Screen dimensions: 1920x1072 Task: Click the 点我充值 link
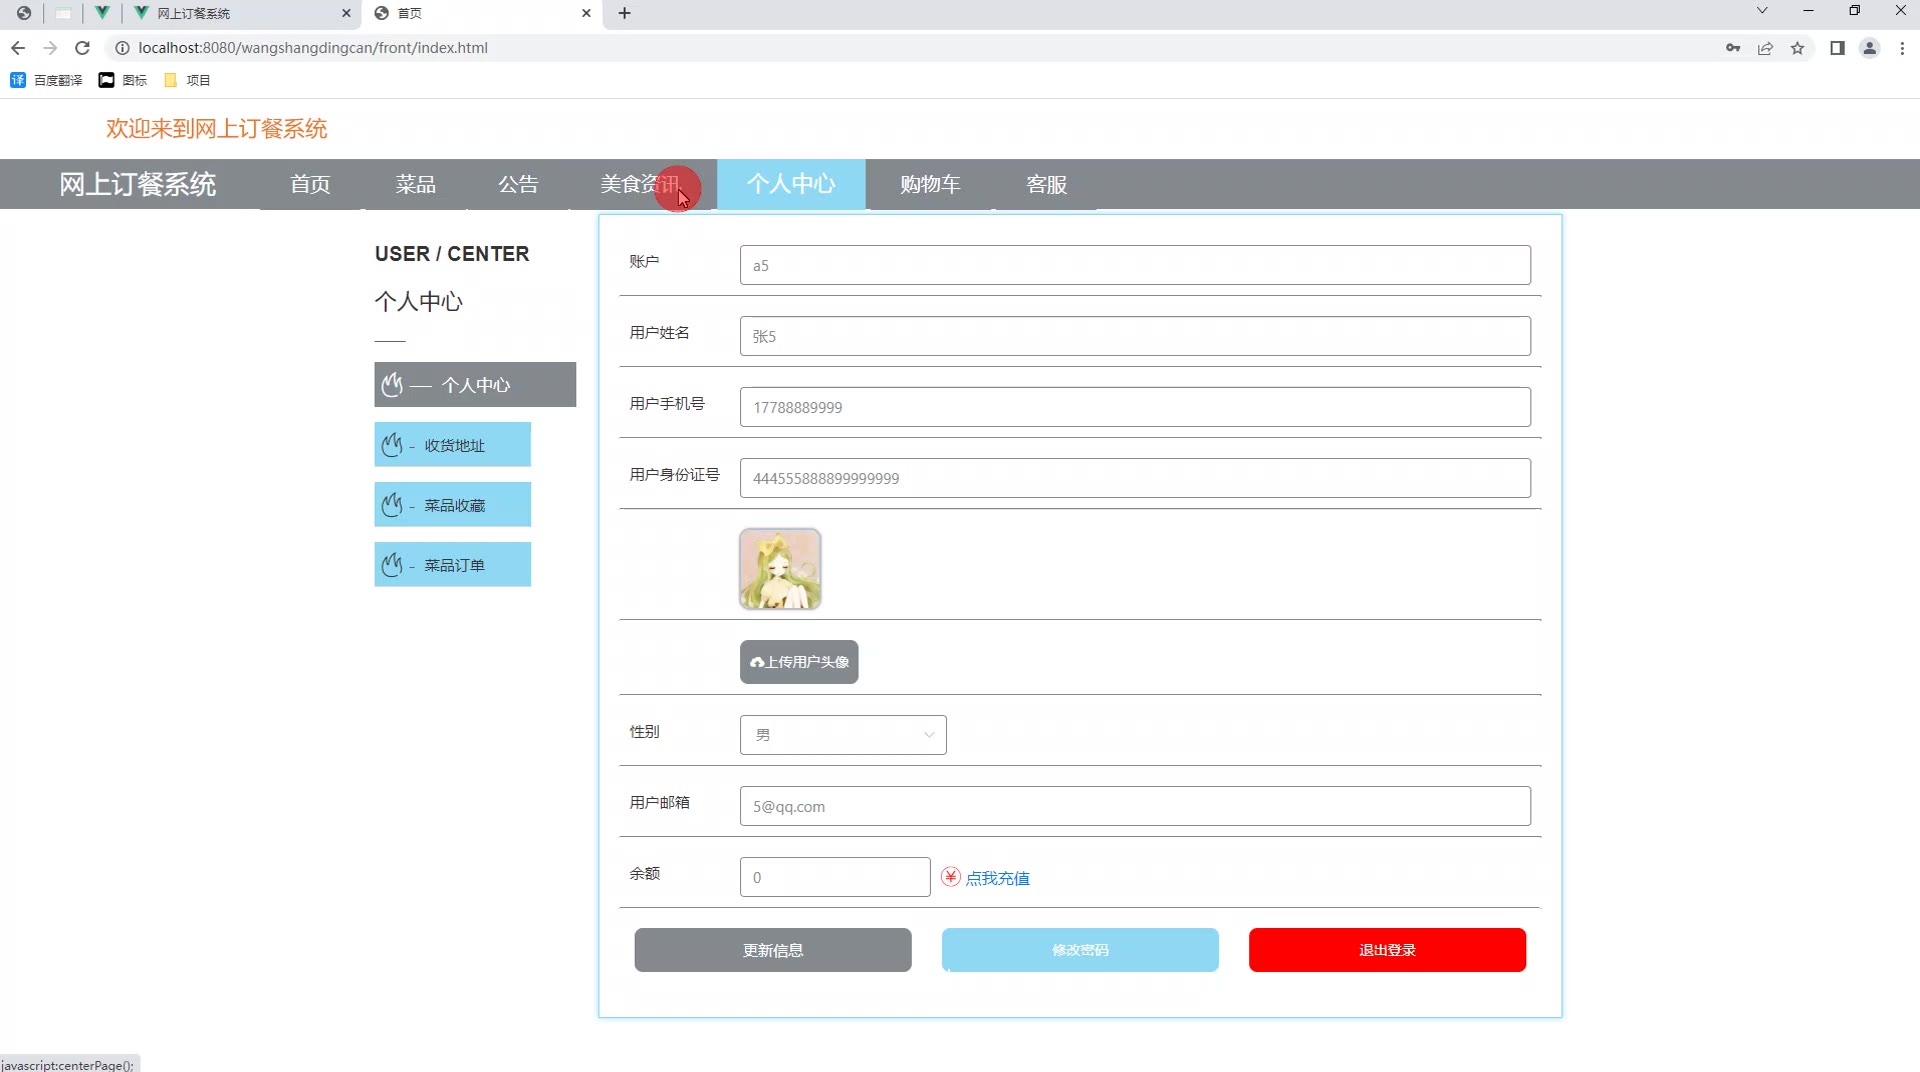tap(997, 878)
